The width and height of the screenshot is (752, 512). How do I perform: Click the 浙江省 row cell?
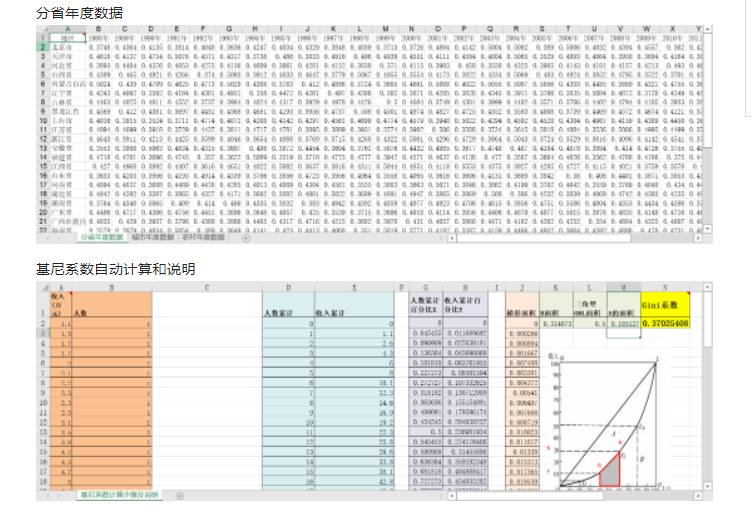pos(68,139)
